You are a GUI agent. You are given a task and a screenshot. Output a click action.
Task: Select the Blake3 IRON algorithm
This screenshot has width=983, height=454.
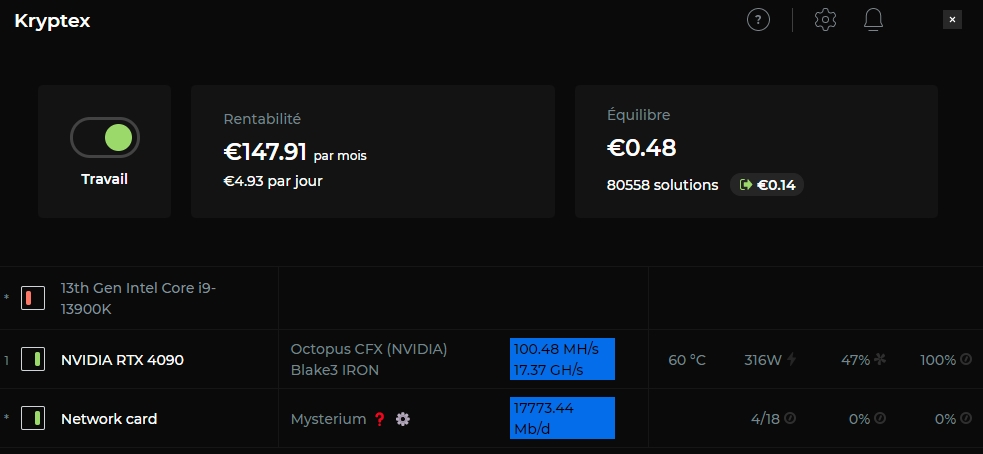[336, 370]
